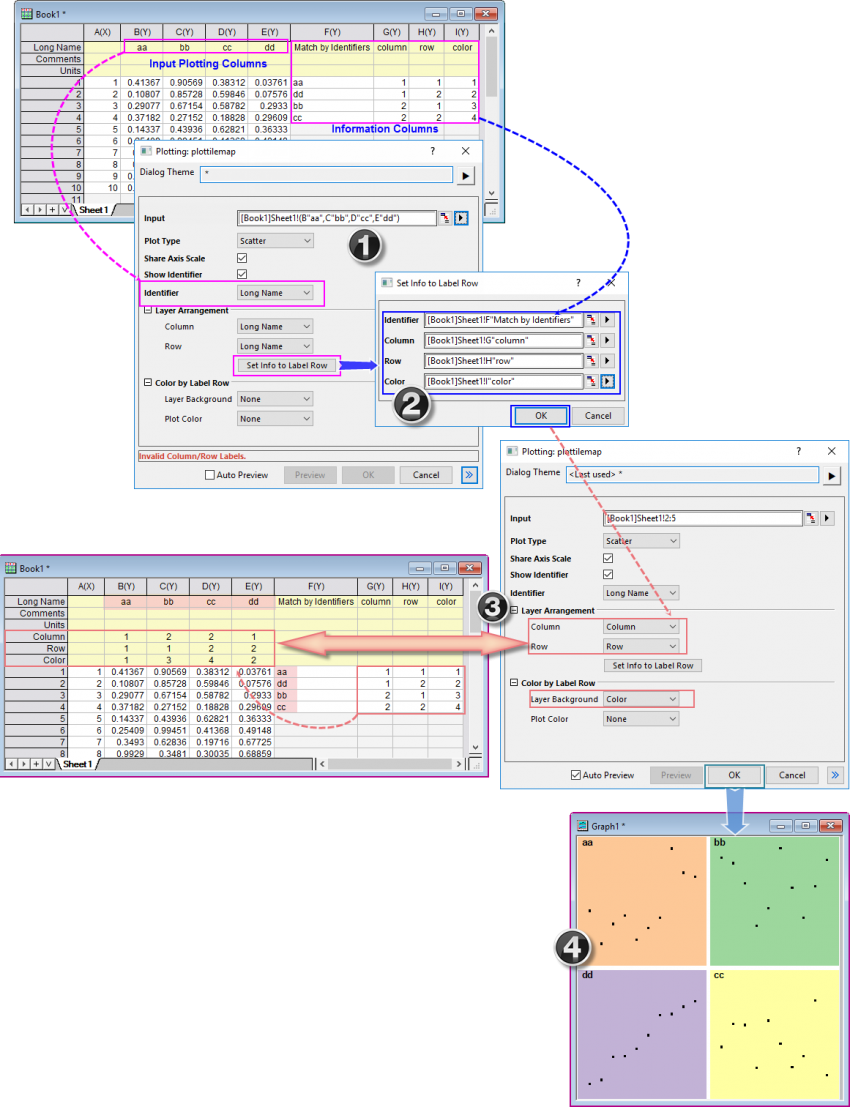Open Dialog Theme arrow menu beside '<Last used>'
Viewport: 850px width, 1107px height.
point(831,476)
